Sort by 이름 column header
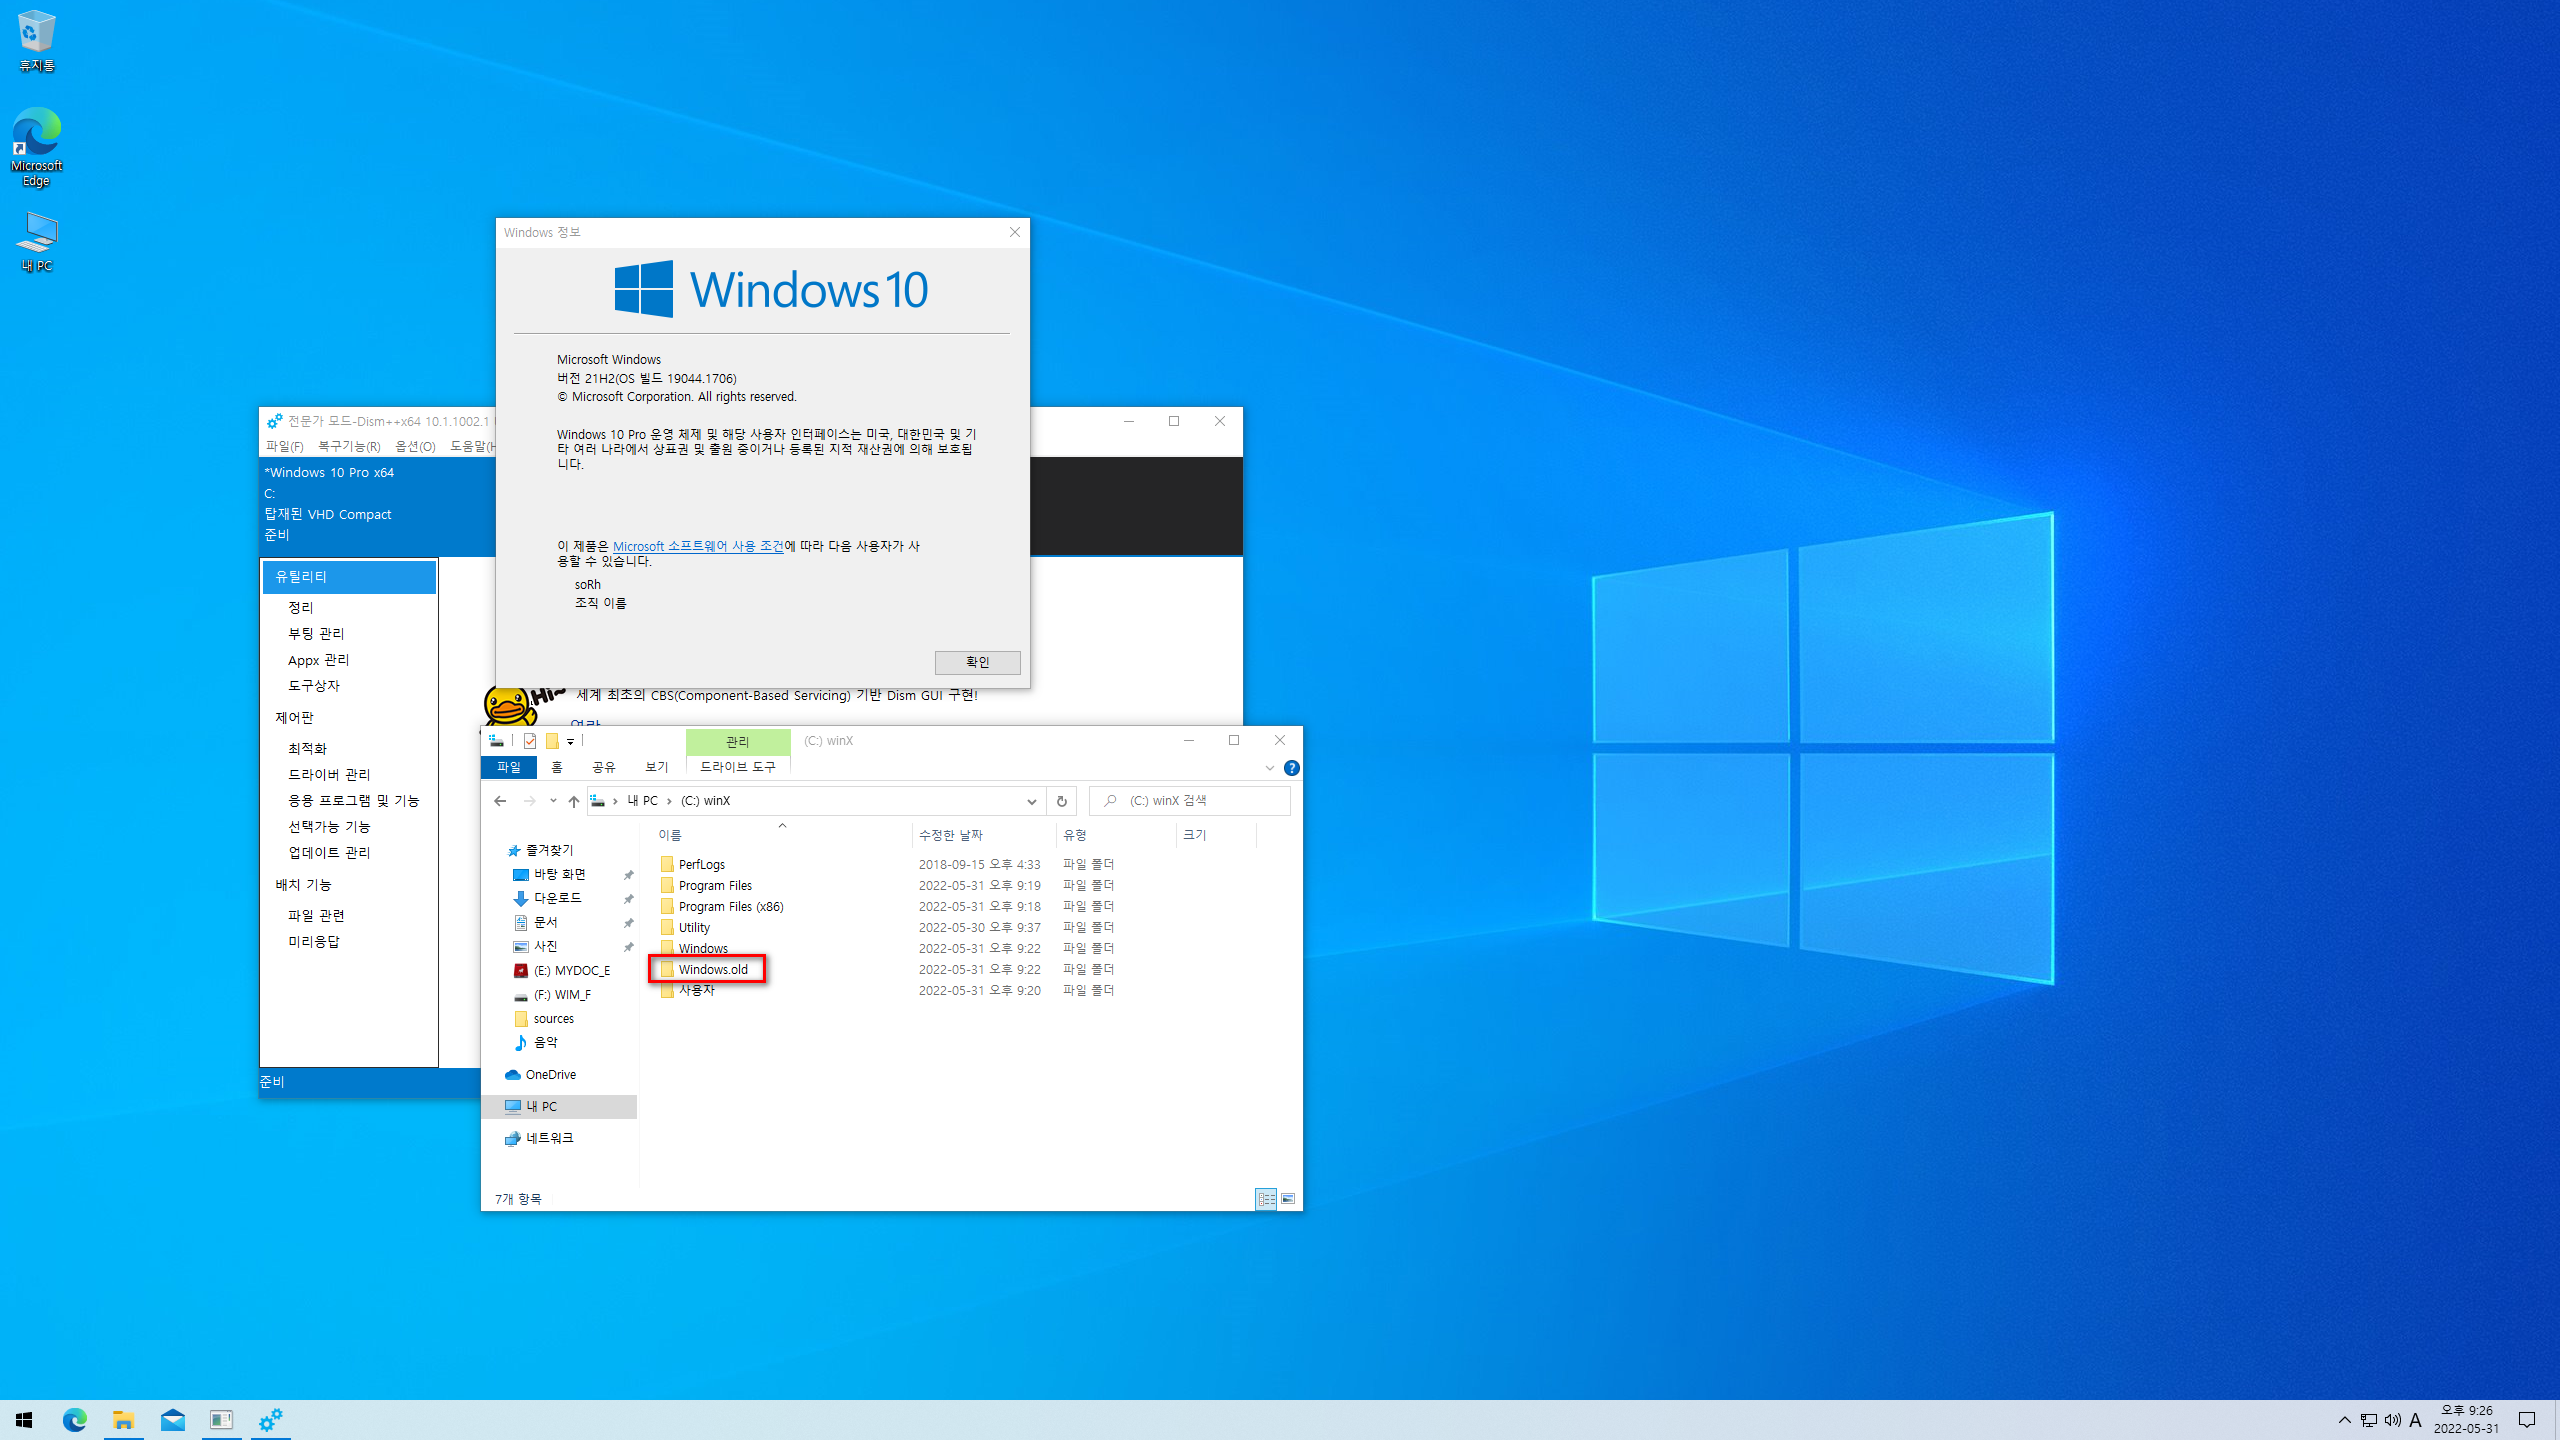Screen dimensions: 2560x1440 point(780,835)
